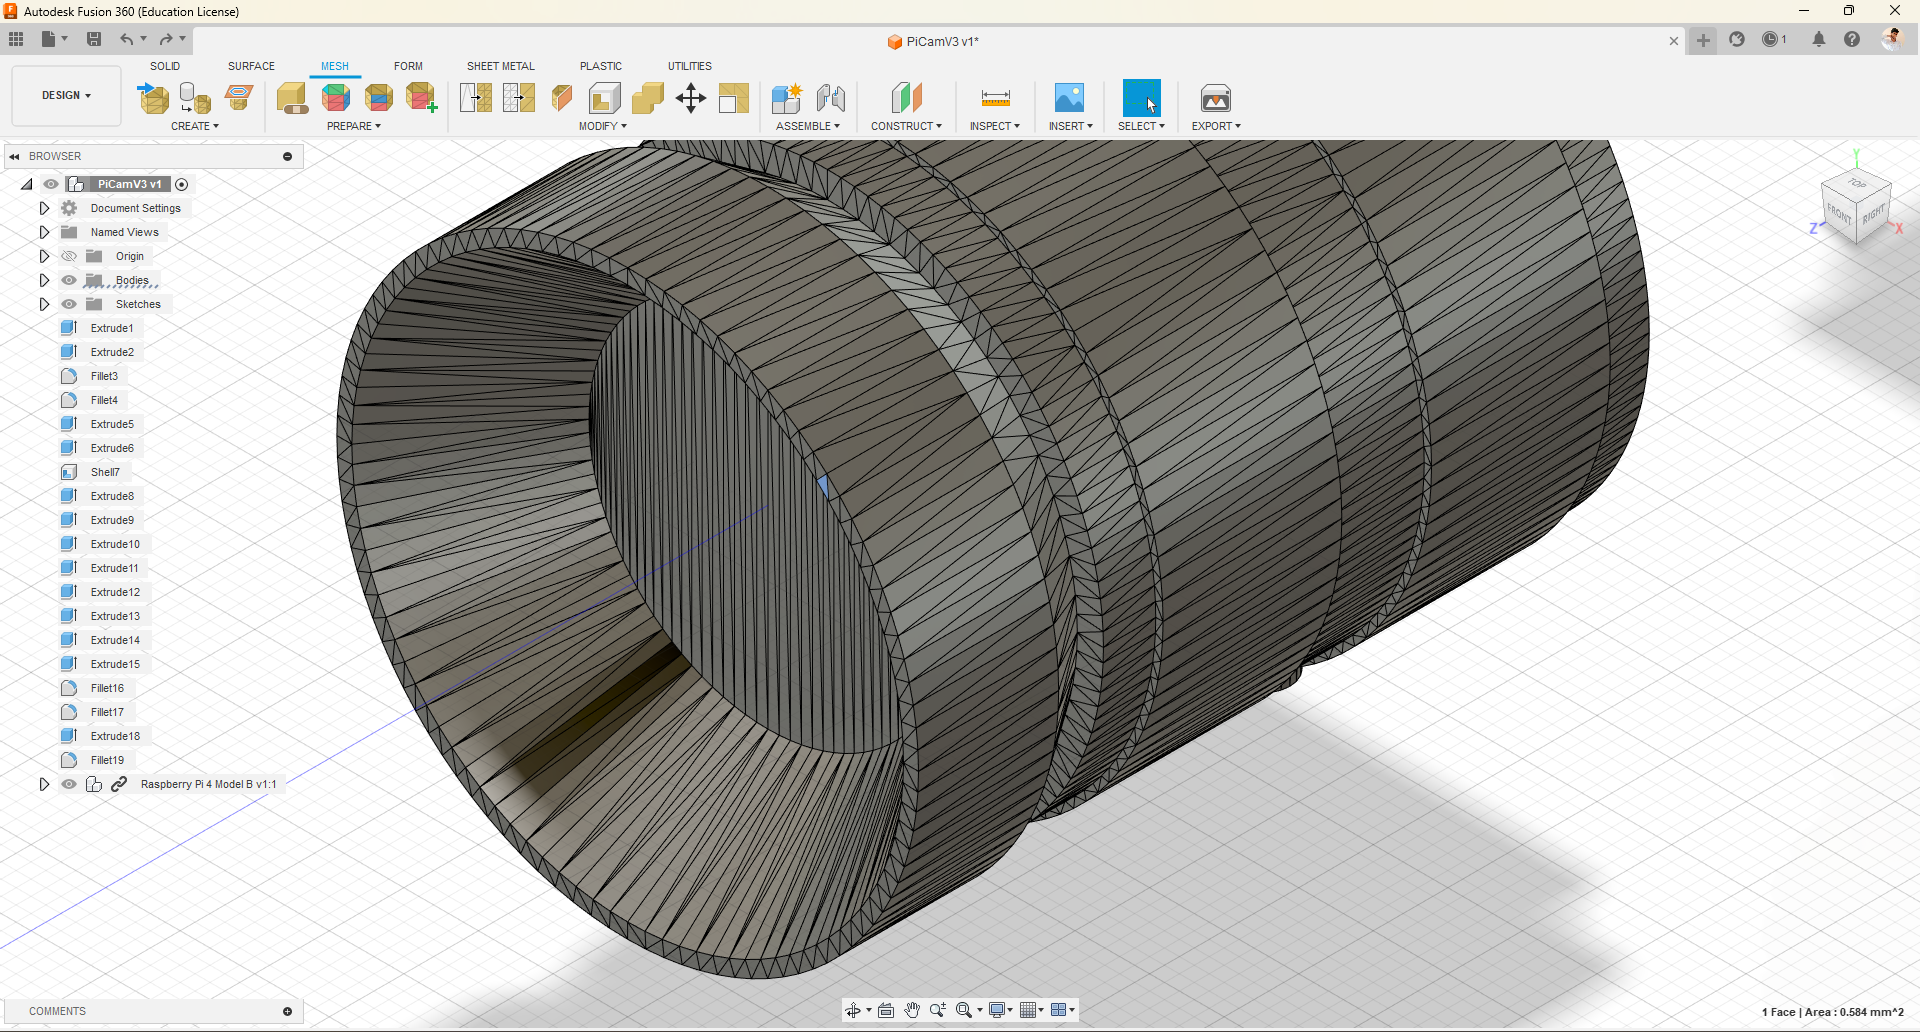Viewport: 1920px width, 1032px height.
Task: Click the mesh Shell tool icon
Action: click(x=605, y=98)
